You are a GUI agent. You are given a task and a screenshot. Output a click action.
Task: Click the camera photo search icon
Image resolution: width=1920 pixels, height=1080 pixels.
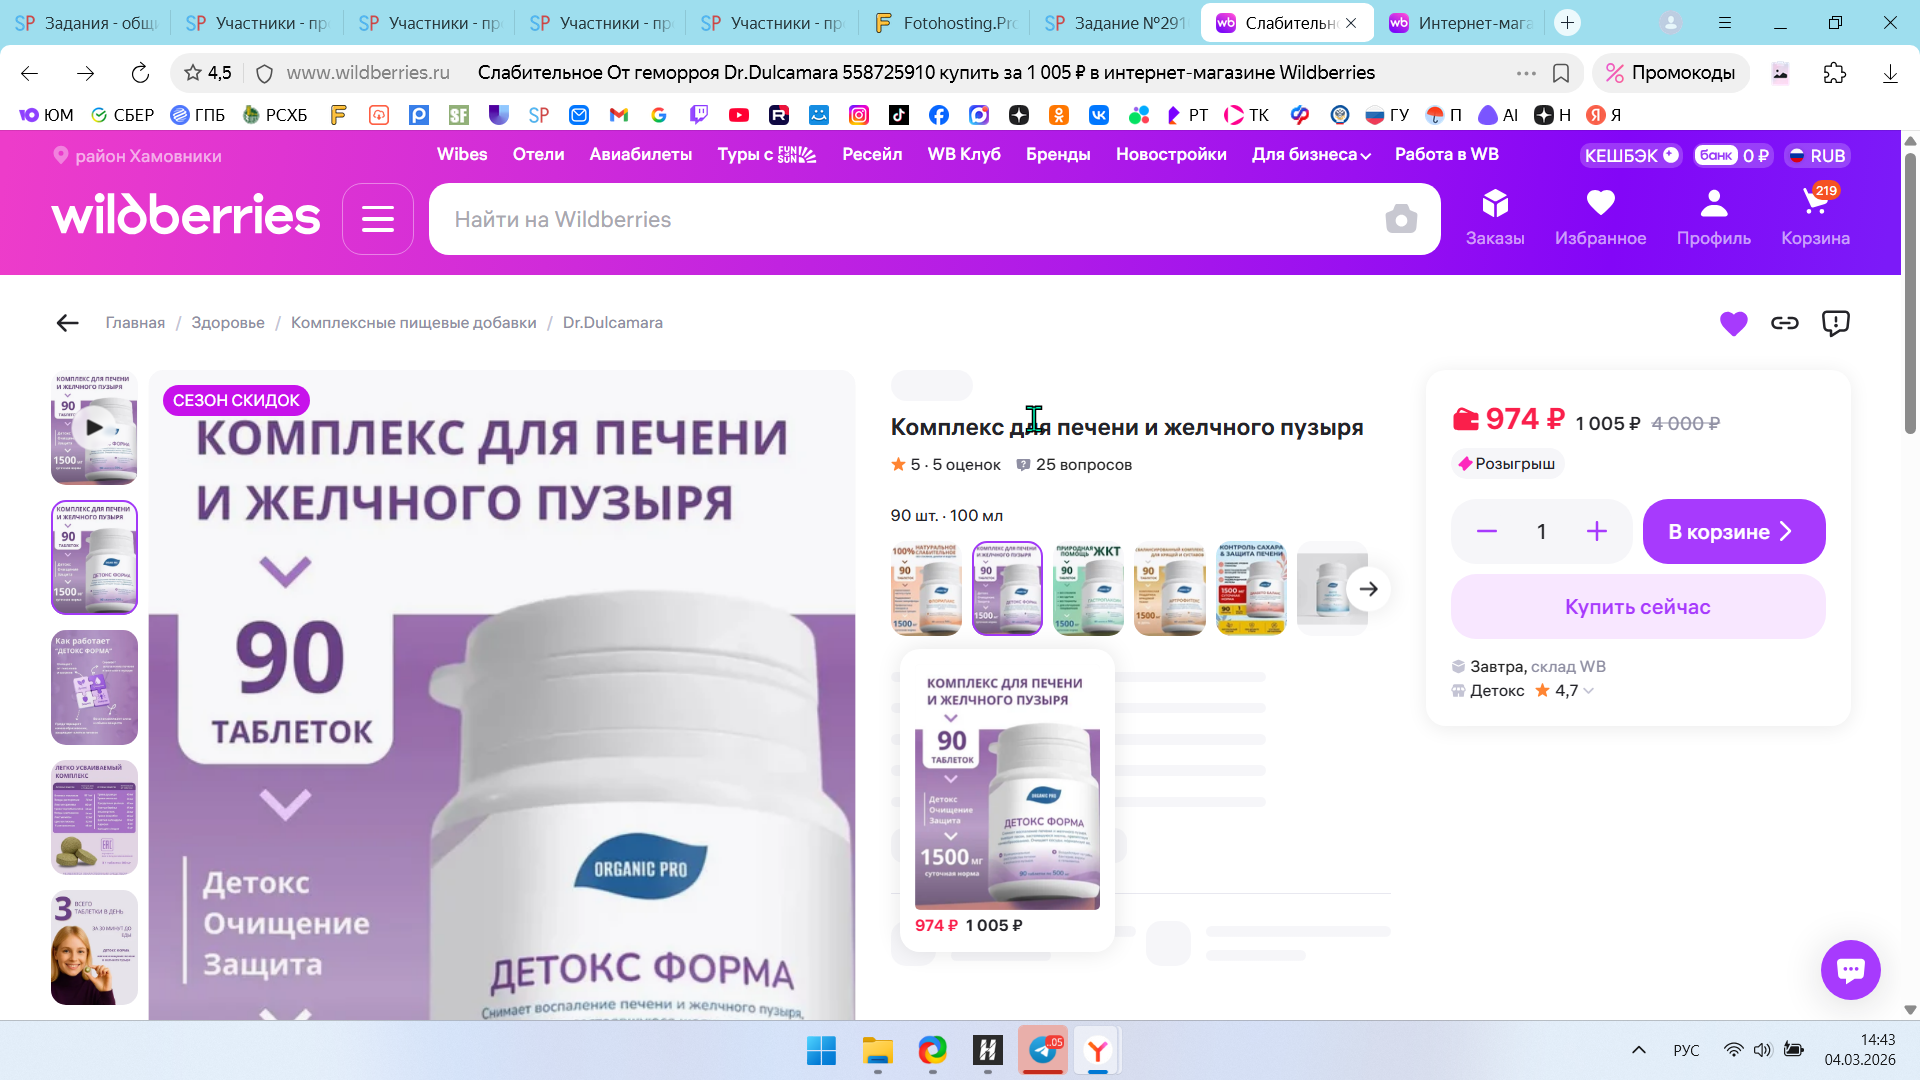1400,219
